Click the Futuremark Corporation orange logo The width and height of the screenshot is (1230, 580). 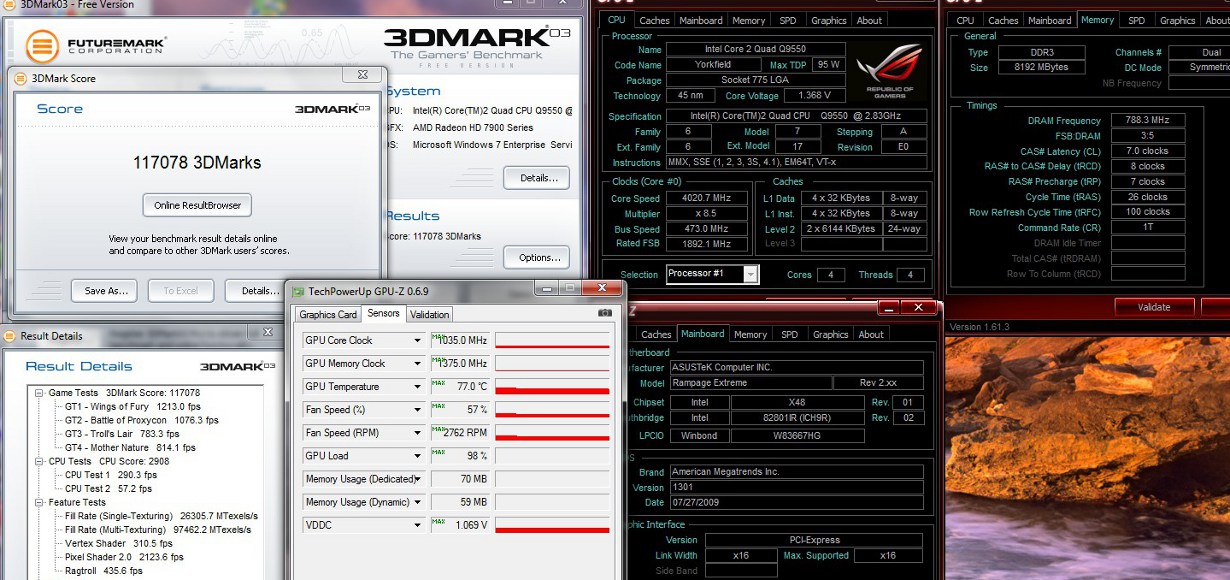pyautogui.click(x=41, y=46)
